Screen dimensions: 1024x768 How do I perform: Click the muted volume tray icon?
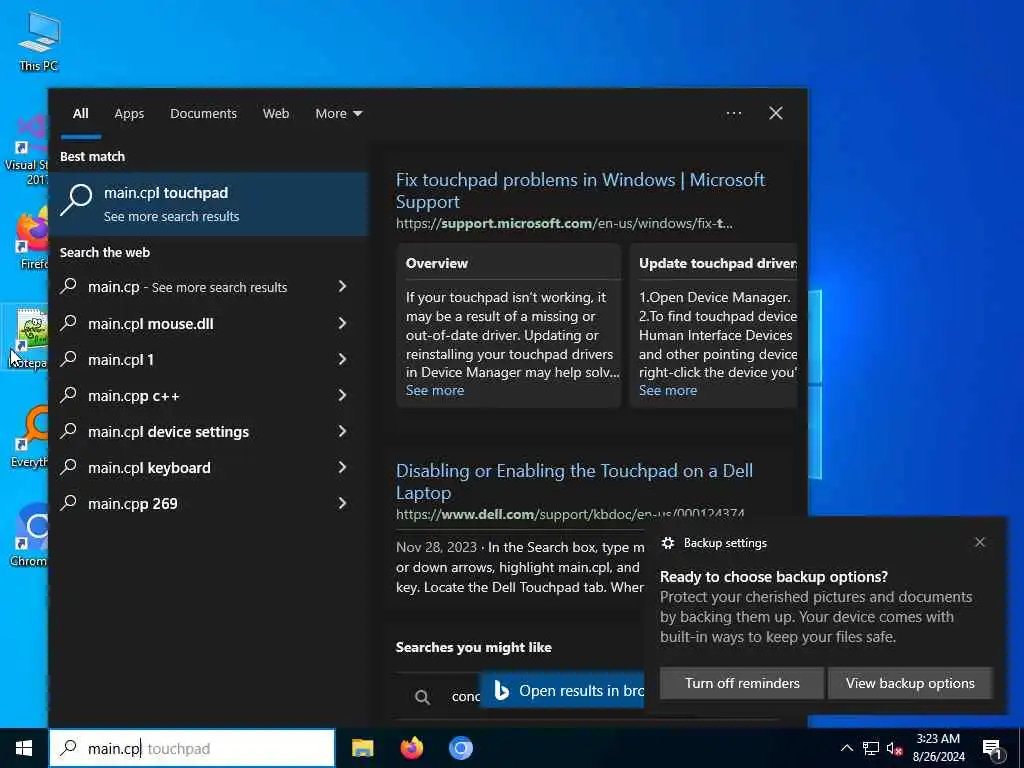point(895,748)
